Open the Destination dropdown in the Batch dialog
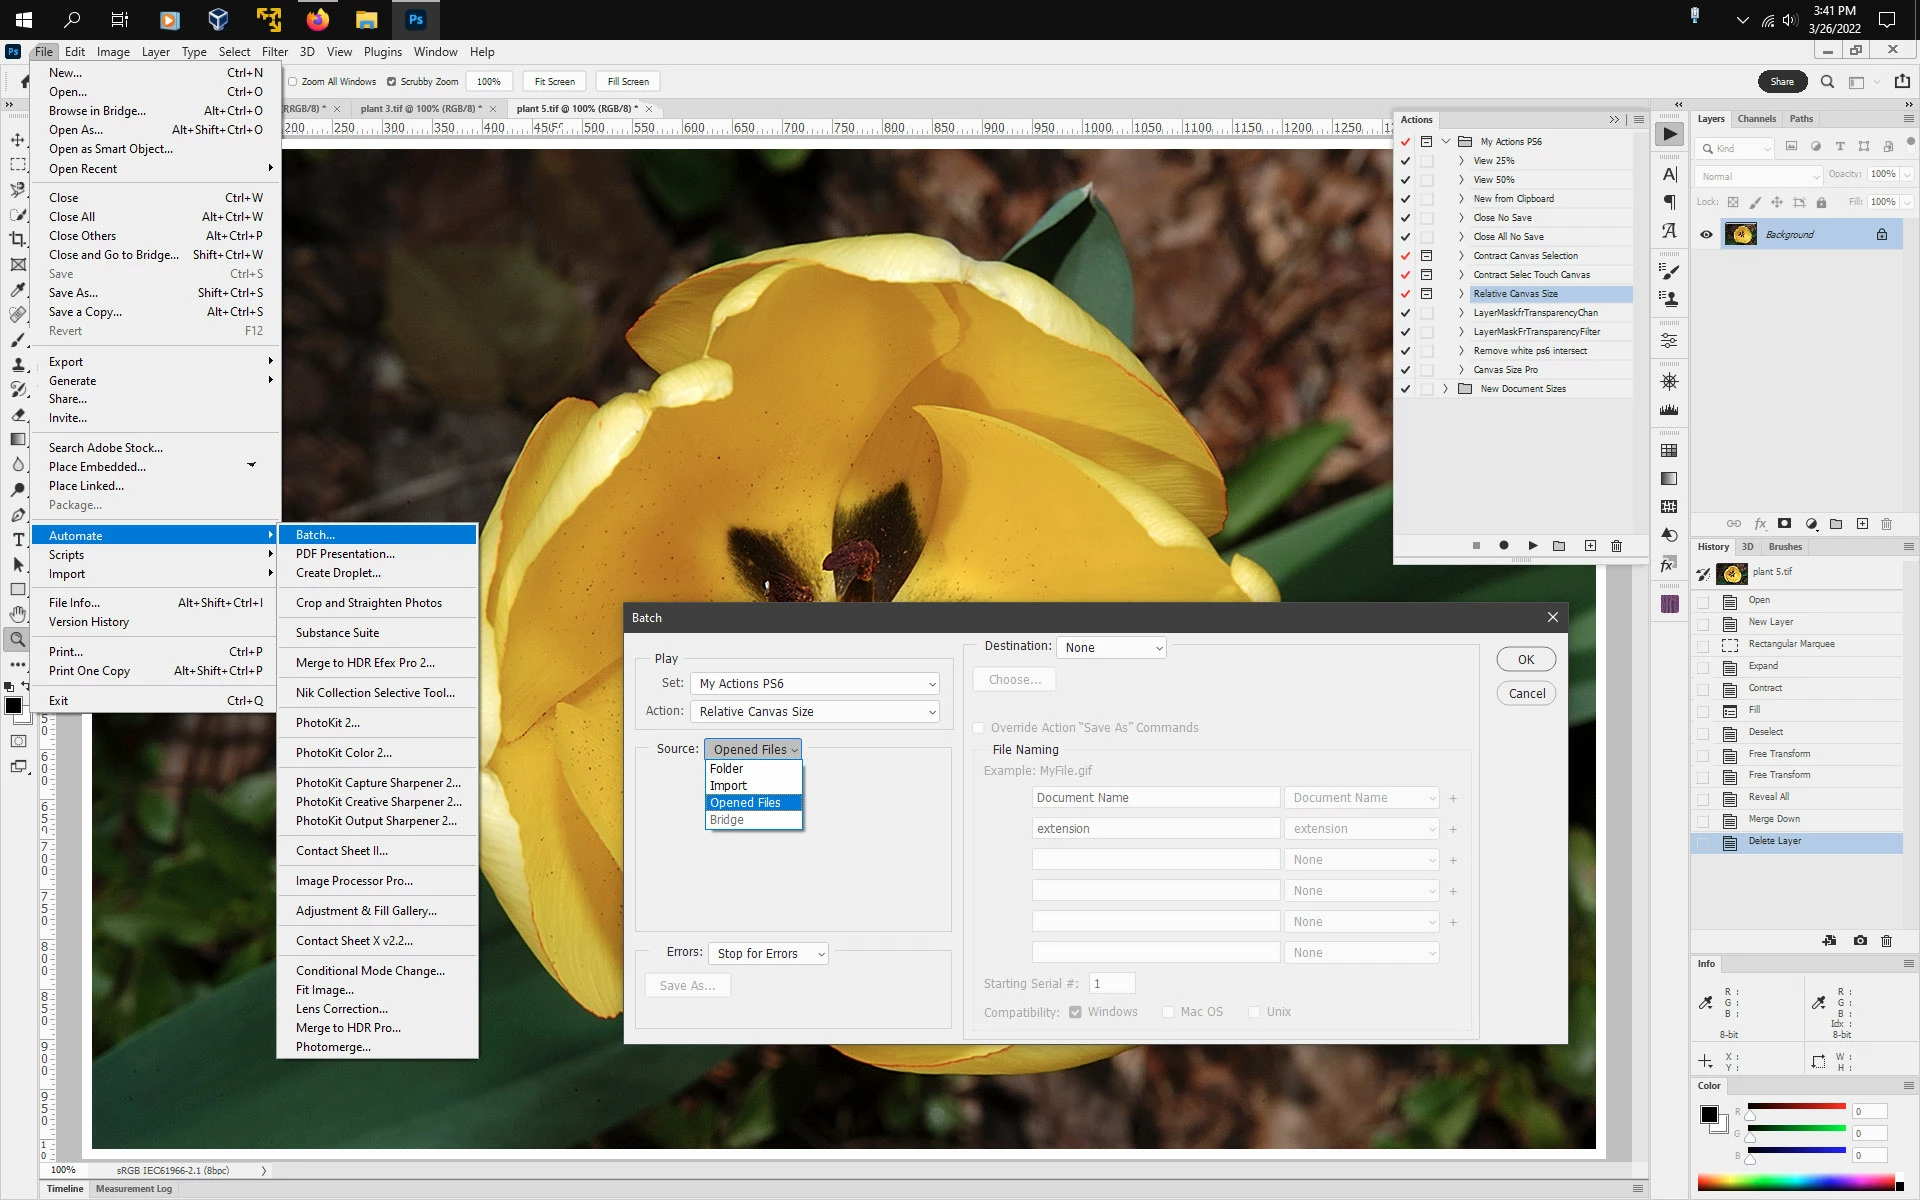The image size is (1920, 1200). 1111,648
